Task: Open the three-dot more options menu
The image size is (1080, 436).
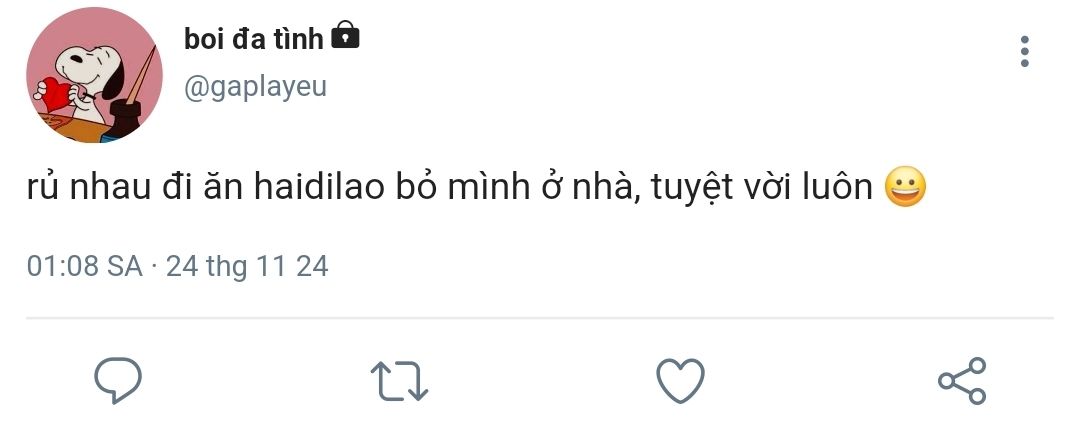Action: coord(1024,52)
